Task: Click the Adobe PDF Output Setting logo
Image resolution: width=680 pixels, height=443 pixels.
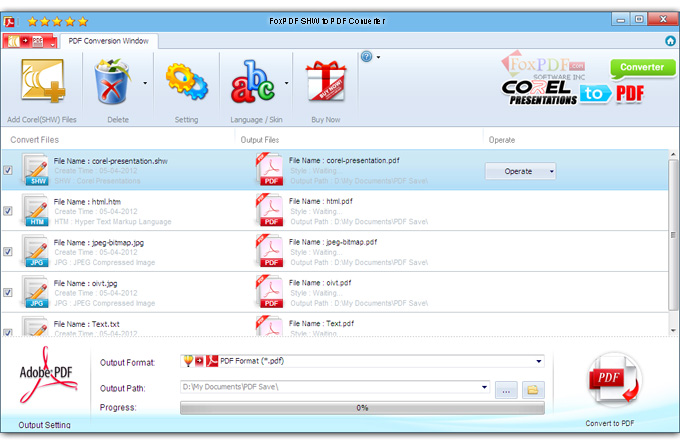Action: tap(48, 375)
